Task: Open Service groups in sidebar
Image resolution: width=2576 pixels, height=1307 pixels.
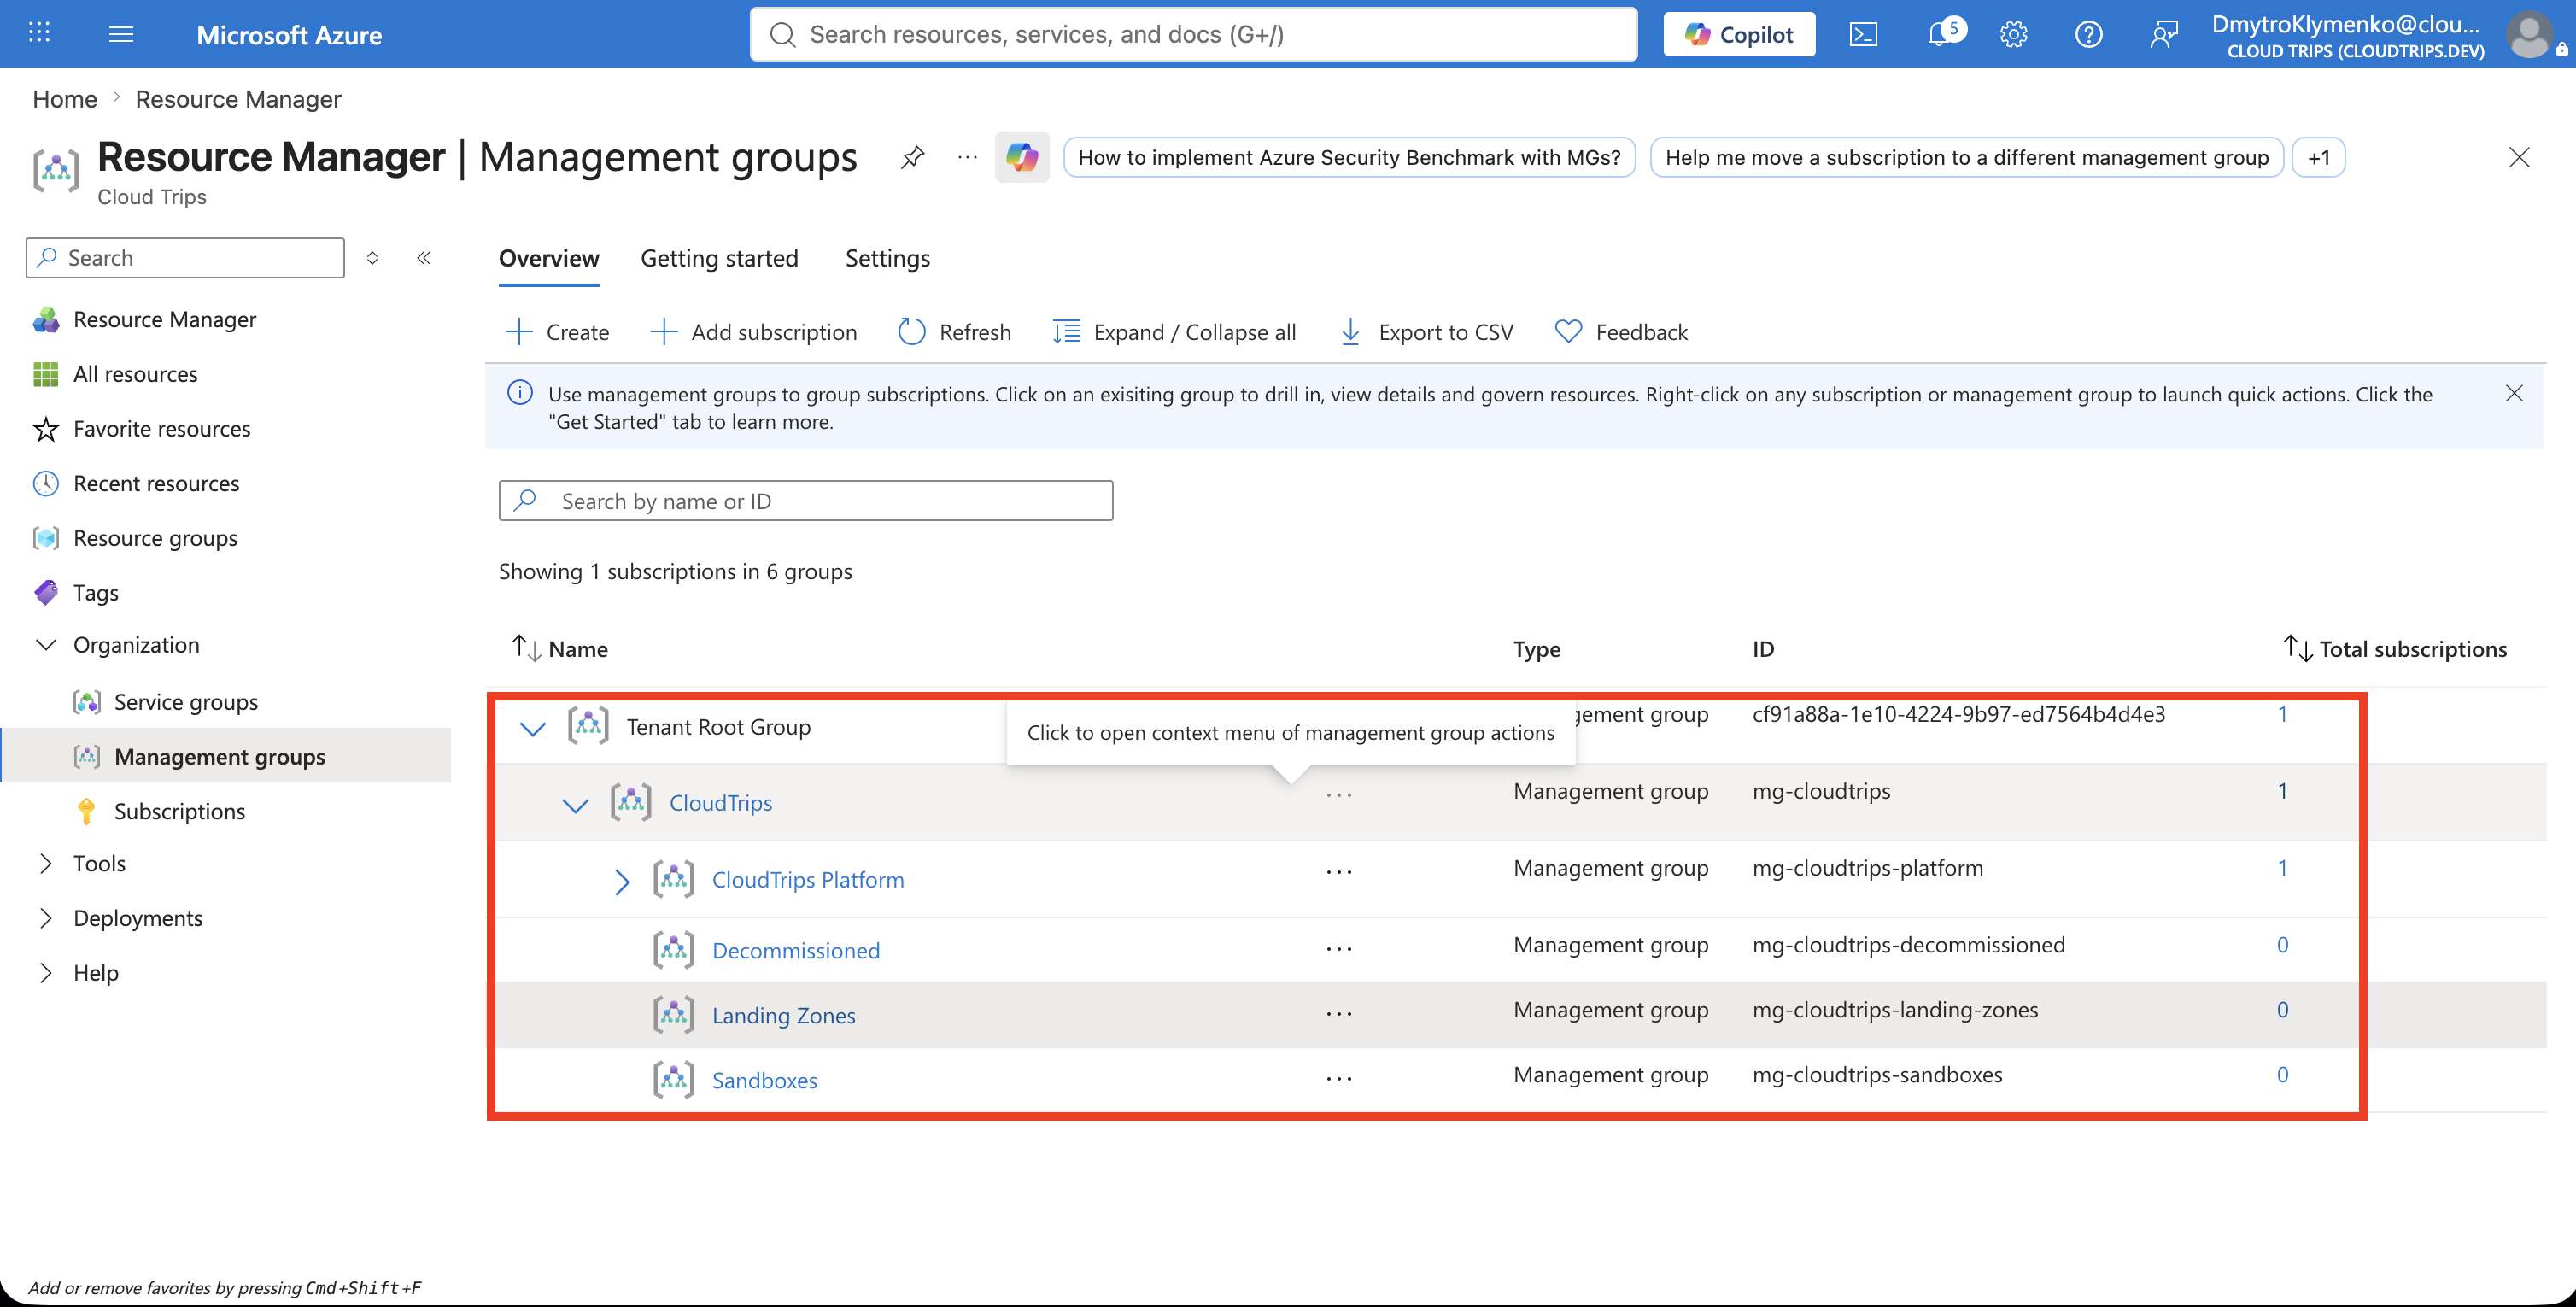Action: 185,702
